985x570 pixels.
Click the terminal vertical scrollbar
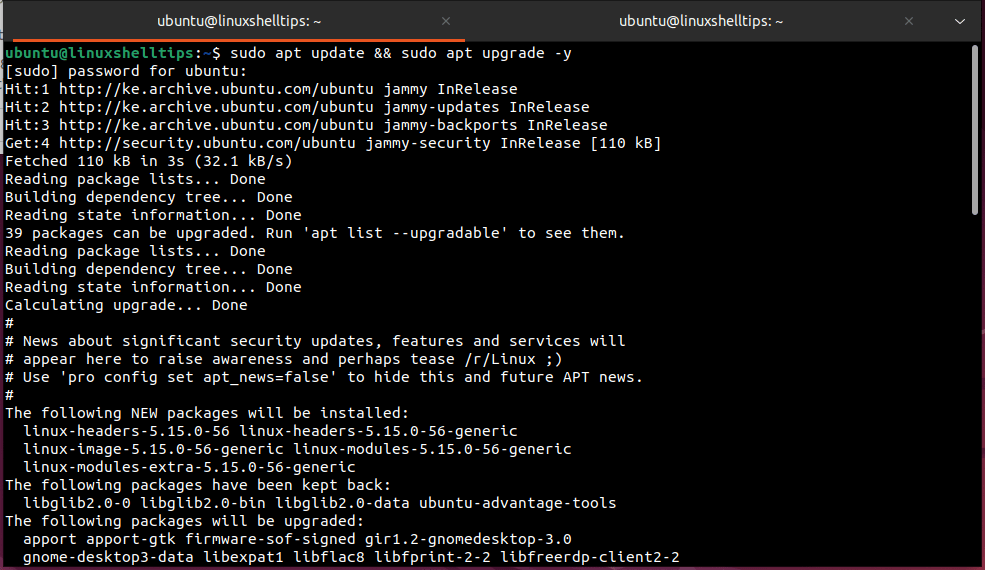pyautogui.click(x=975, y=131)
